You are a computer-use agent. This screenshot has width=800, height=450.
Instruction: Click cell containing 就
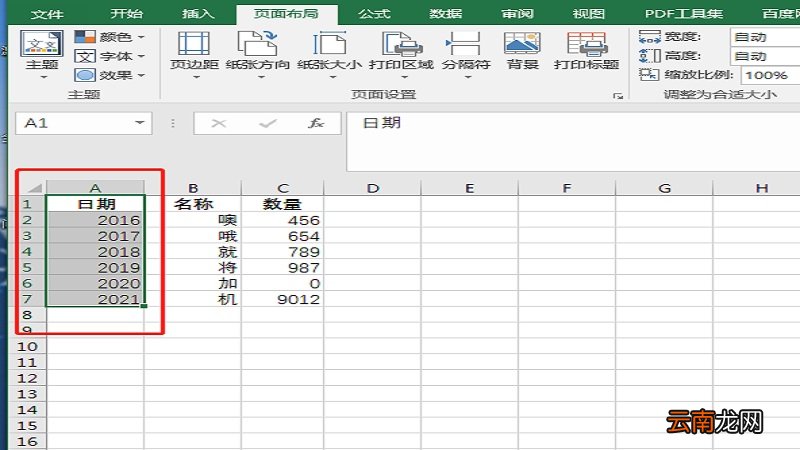point(193,252)
